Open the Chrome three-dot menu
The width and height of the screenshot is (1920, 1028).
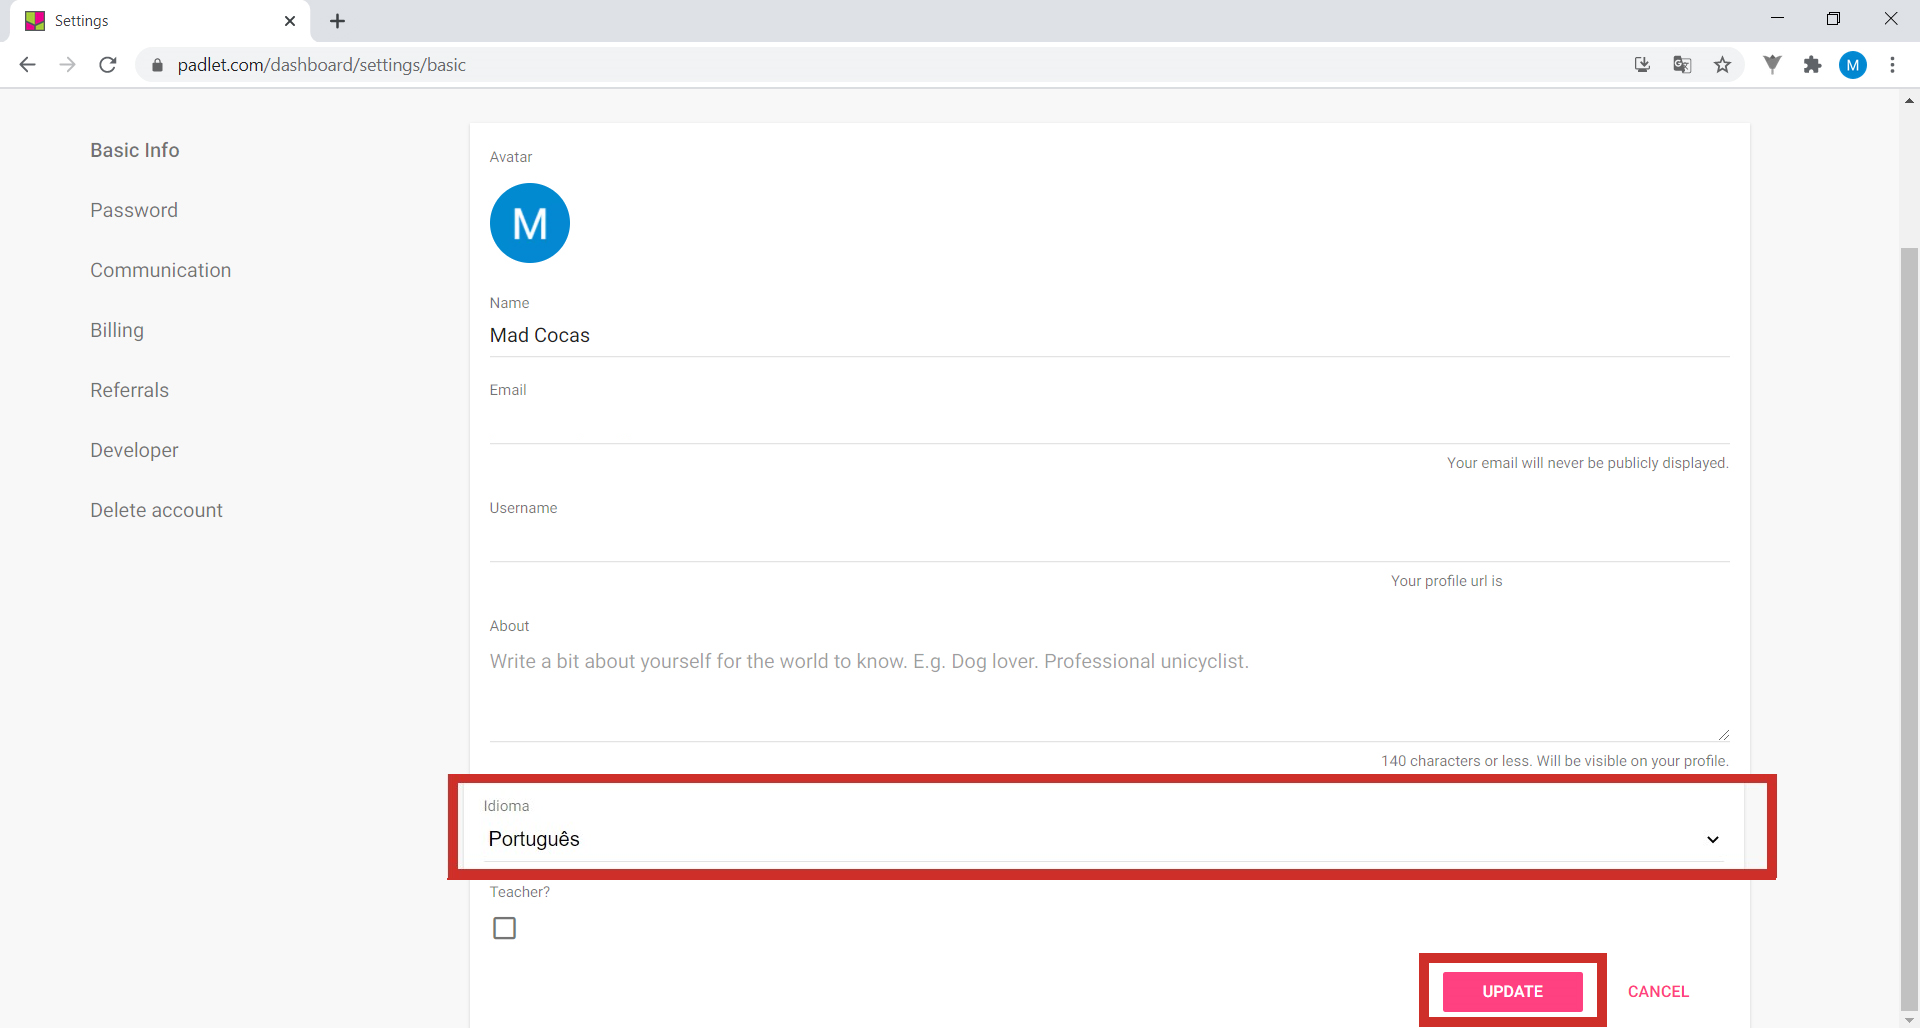(1892, 65)
